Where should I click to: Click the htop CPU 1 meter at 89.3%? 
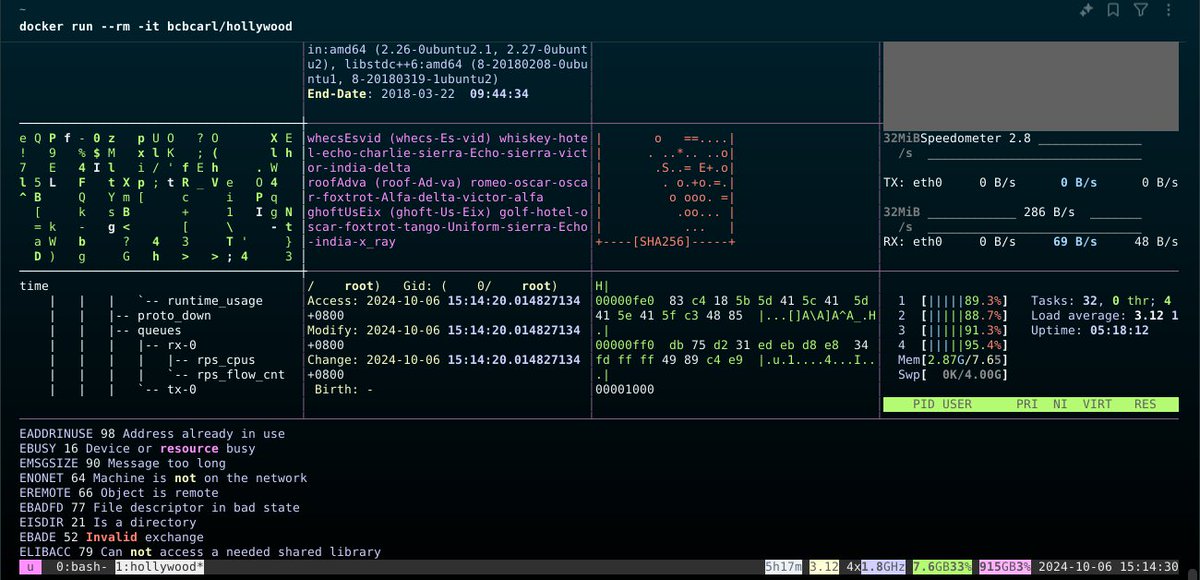click(953, 300)
